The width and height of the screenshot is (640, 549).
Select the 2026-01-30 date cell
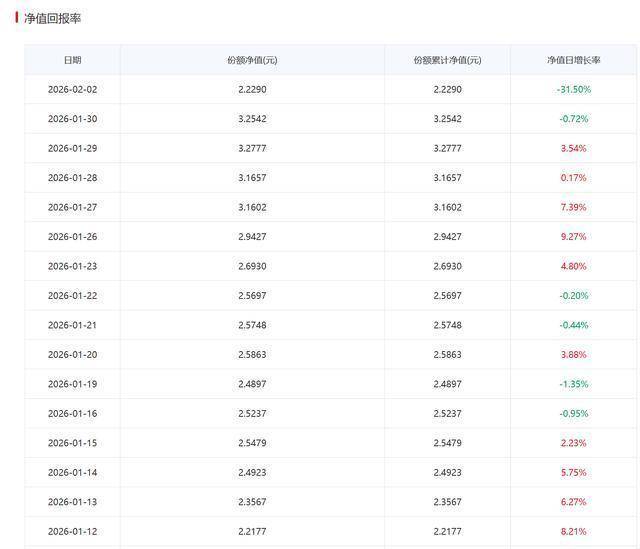tap(72, 119)
